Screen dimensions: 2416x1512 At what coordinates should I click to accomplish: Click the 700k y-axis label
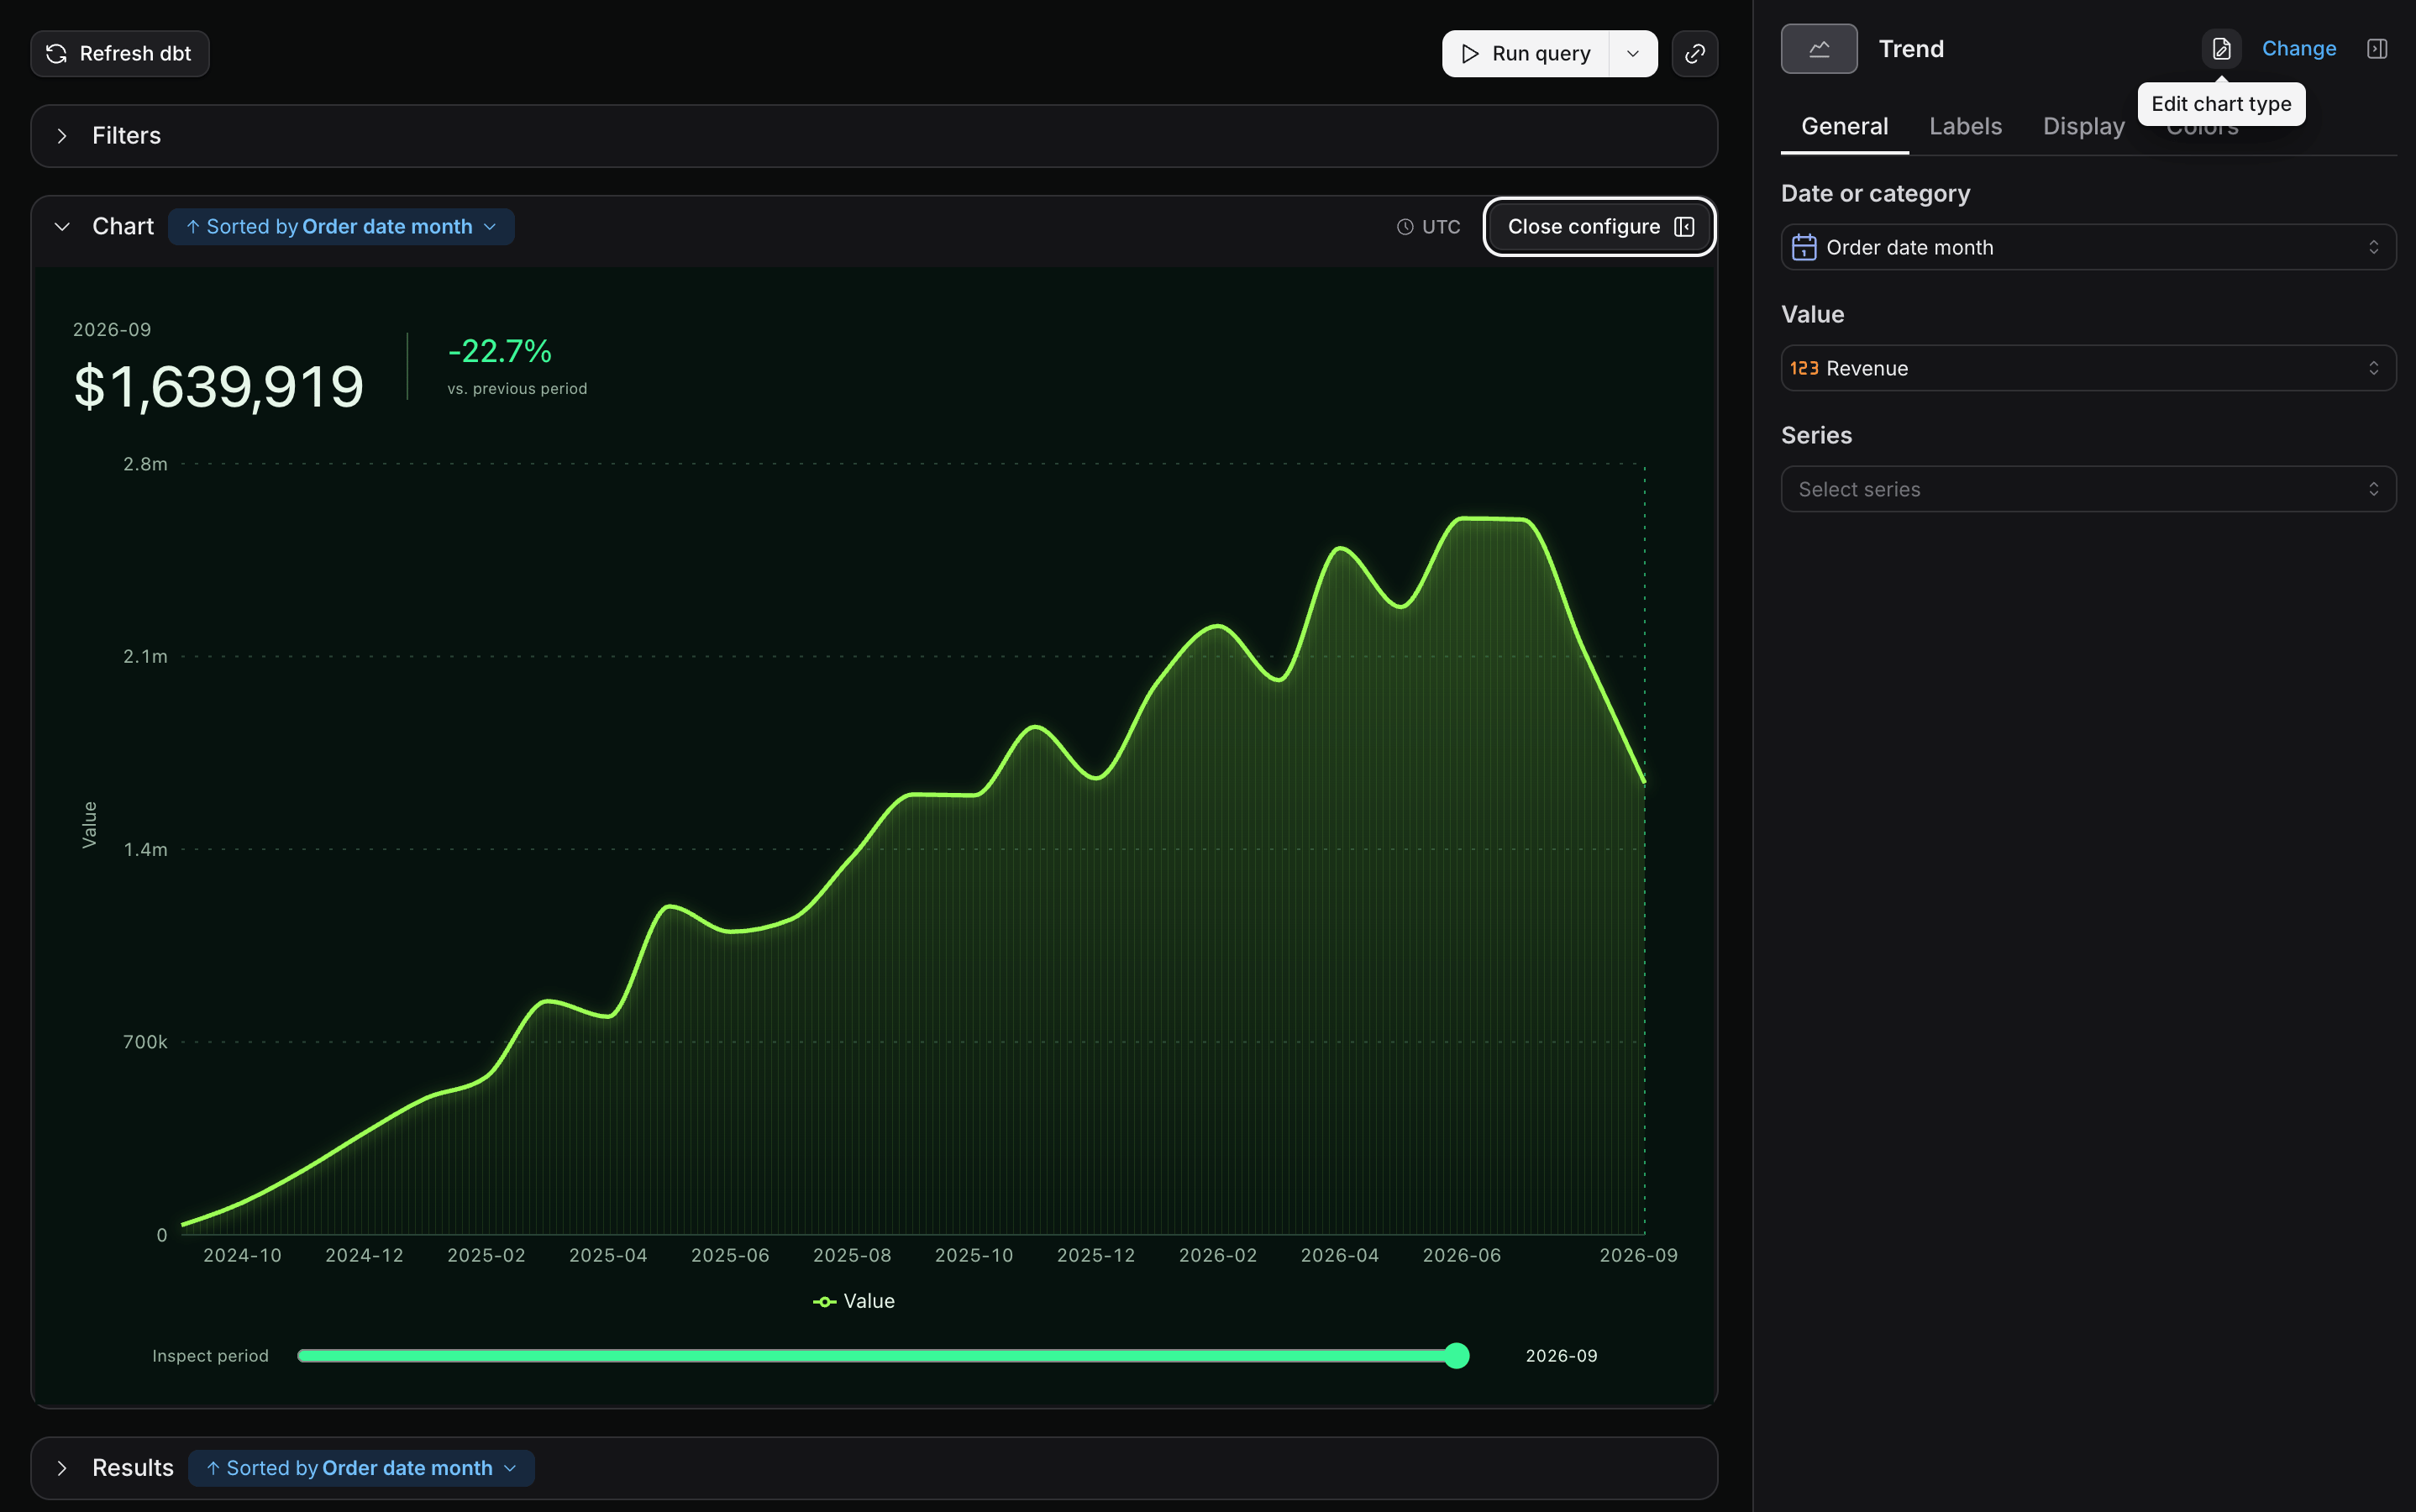pos(145,1042)
